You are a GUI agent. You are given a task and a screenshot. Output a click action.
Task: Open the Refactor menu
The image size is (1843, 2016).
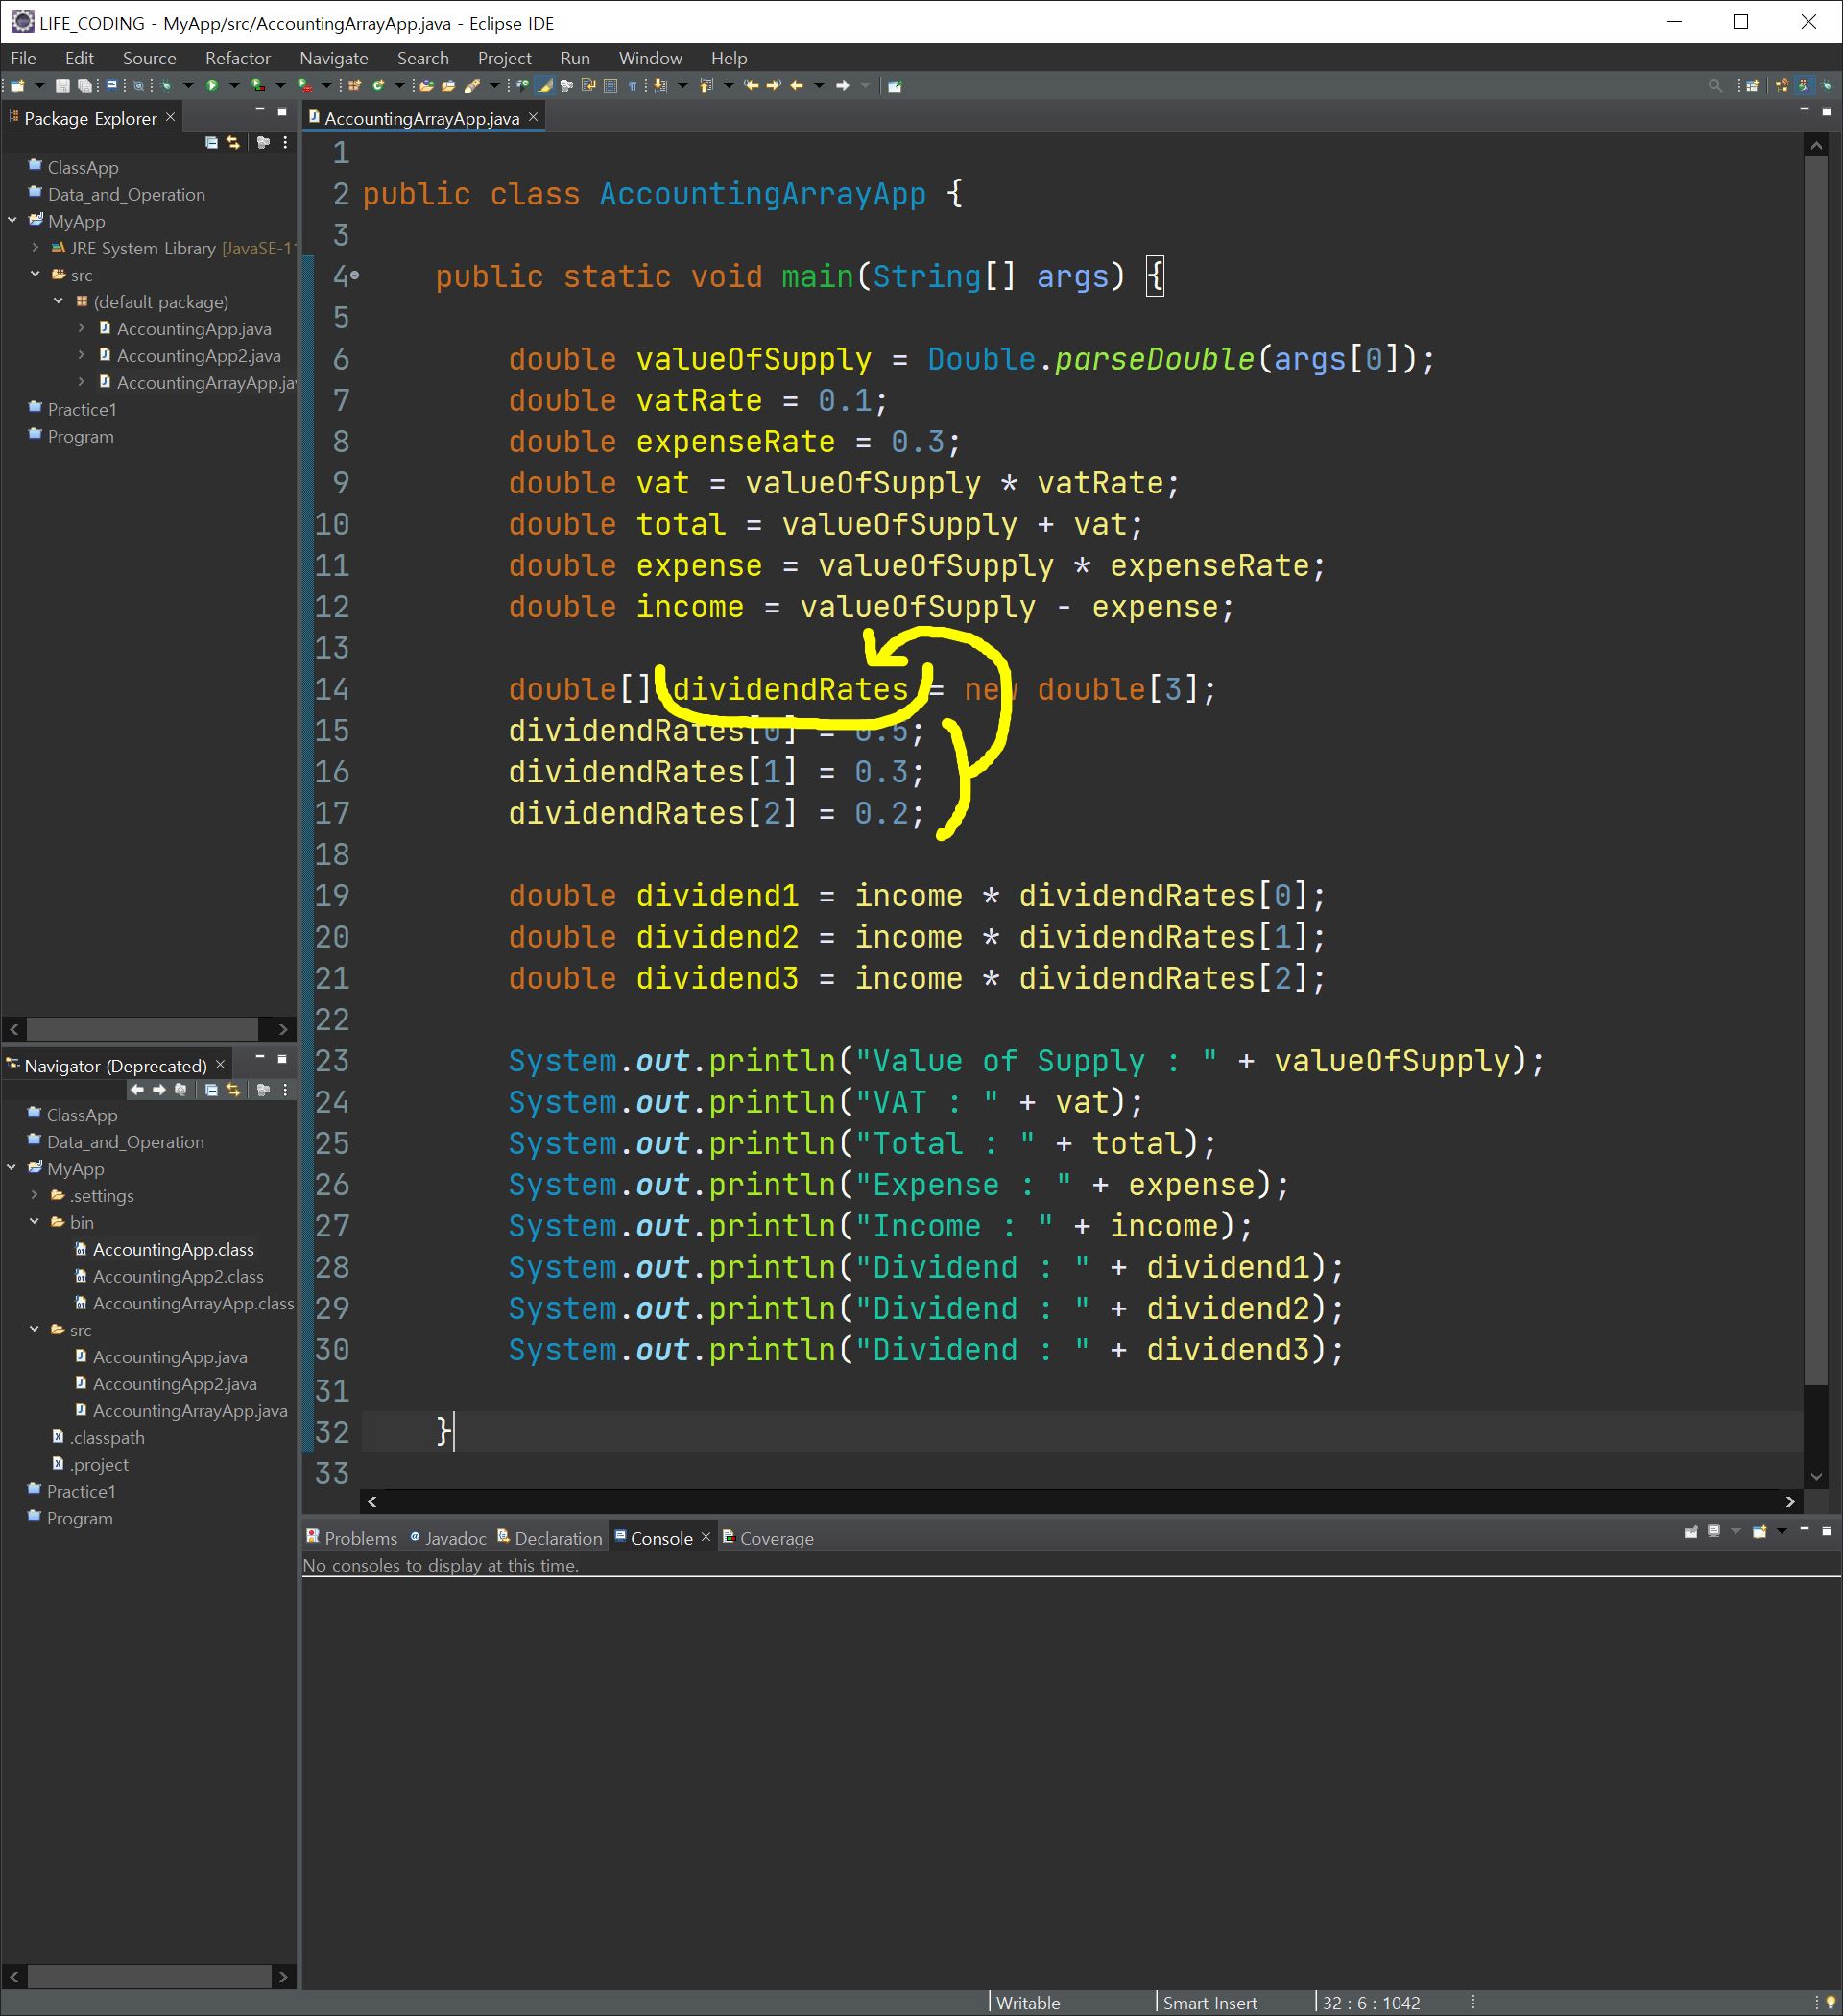(x=237, y=58)
